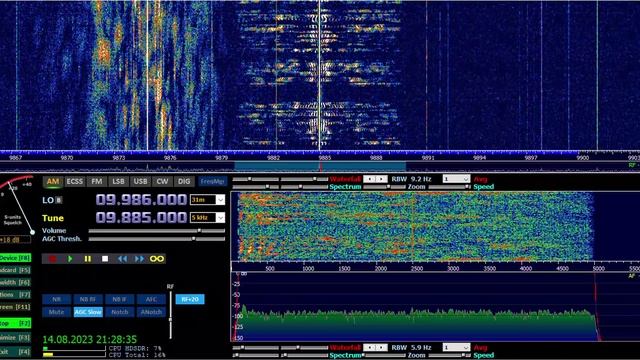Click the green play button
This screenshot has width=640, height=360.
tap(70, 259)
